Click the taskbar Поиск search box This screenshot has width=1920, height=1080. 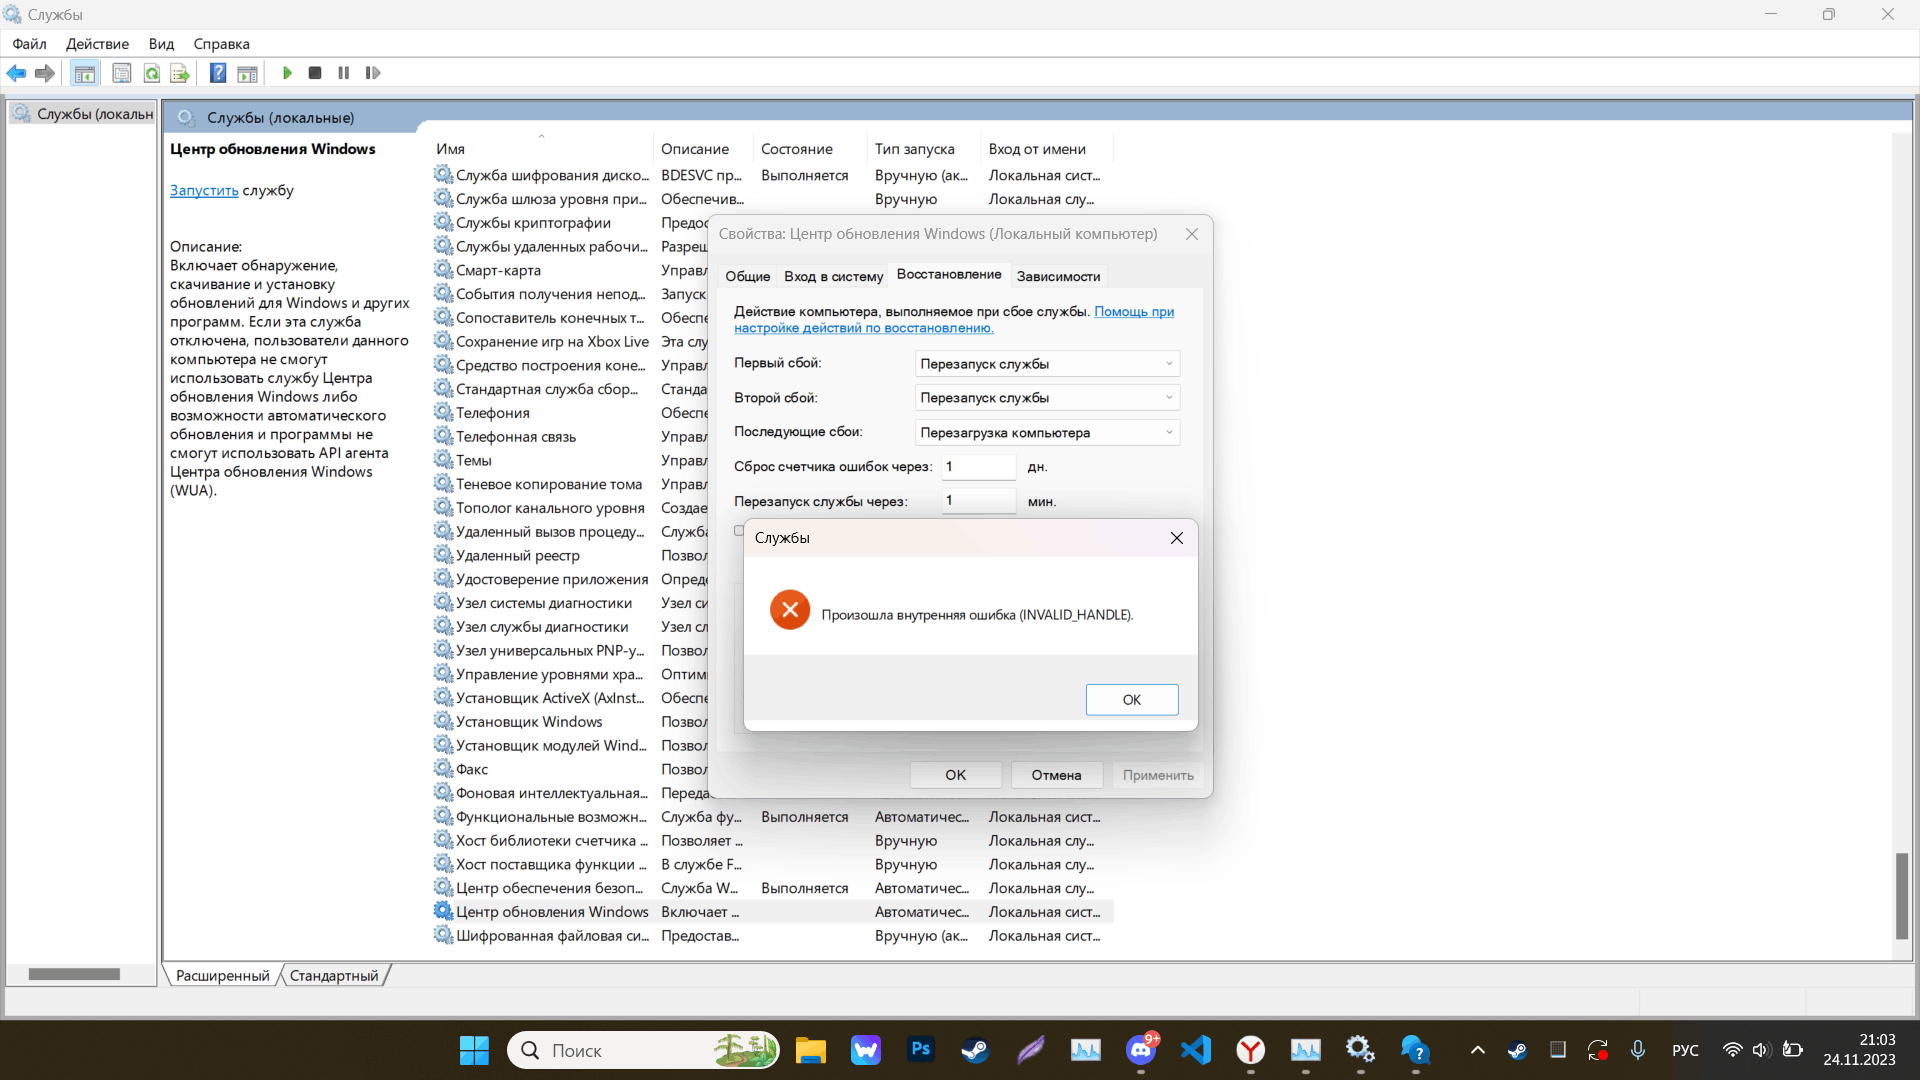coord(644,1050)
